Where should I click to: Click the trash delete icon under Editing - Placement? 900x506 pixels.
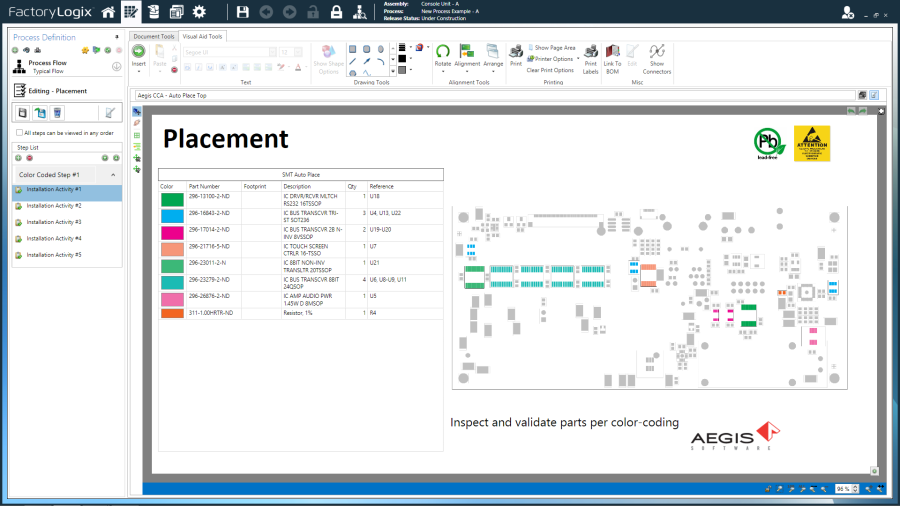pyautogui.click(x=59, y=113)
